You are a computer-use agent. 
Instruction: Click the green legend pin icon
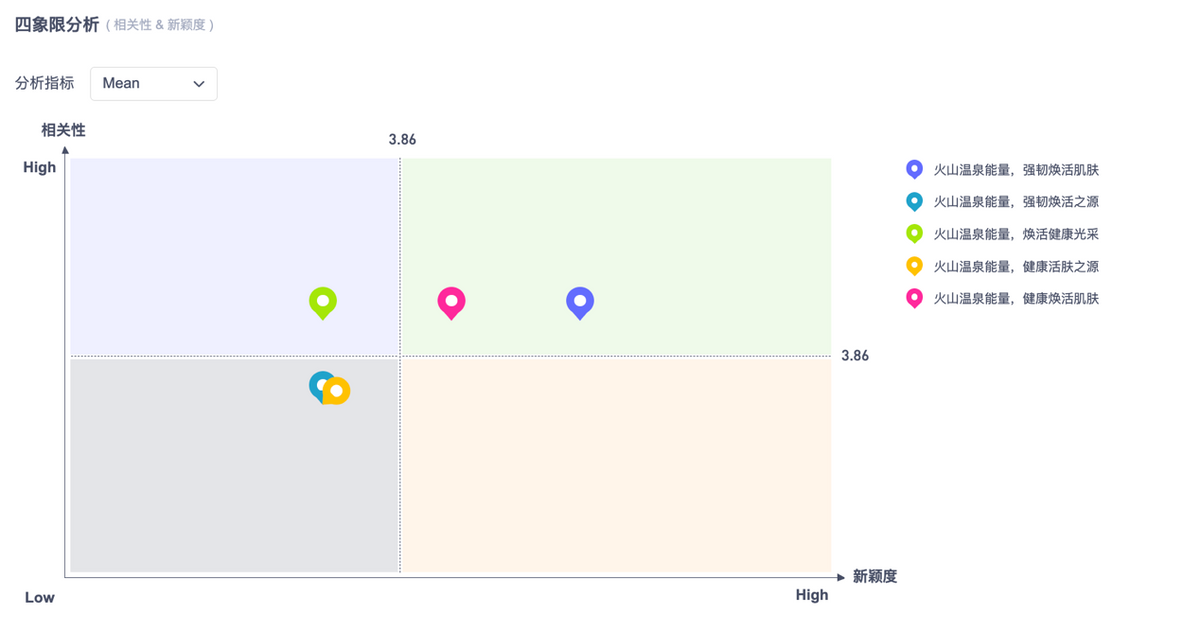tap(914, 234)
